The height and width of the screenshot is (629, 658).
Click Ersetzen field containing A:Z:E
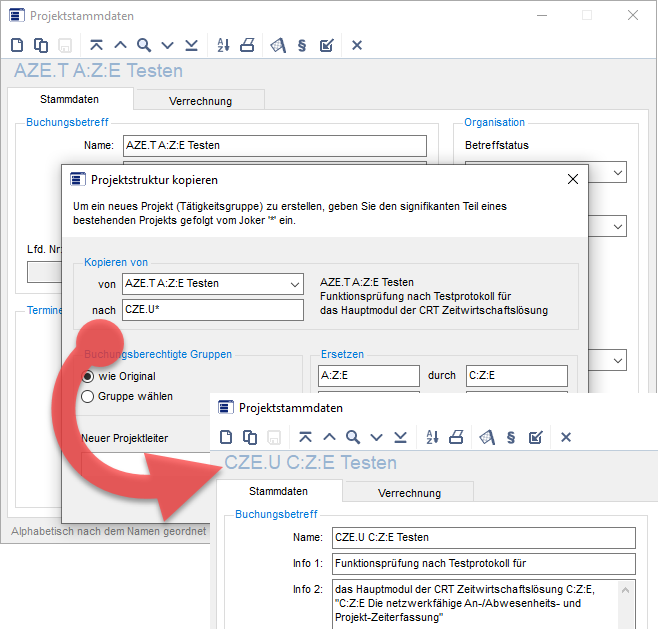[x=369, y=376]
